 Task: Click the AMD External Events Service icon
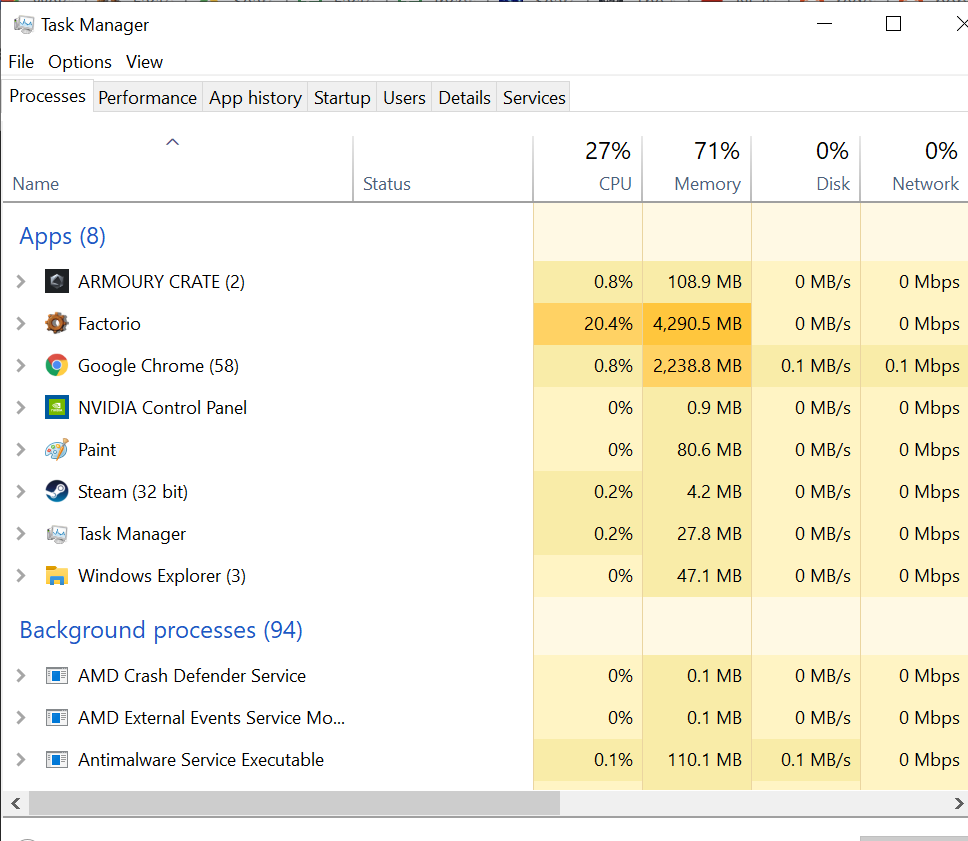coord(57,718)
